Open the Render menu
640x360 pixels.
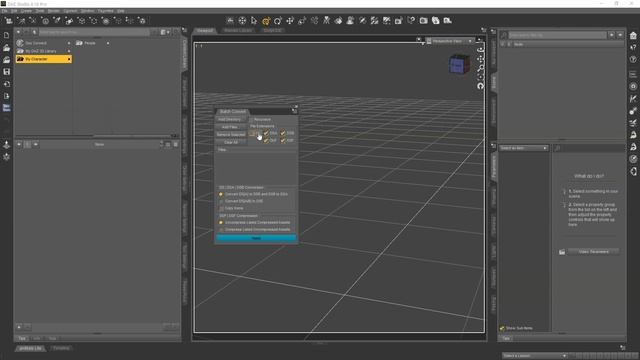(53, 11)
